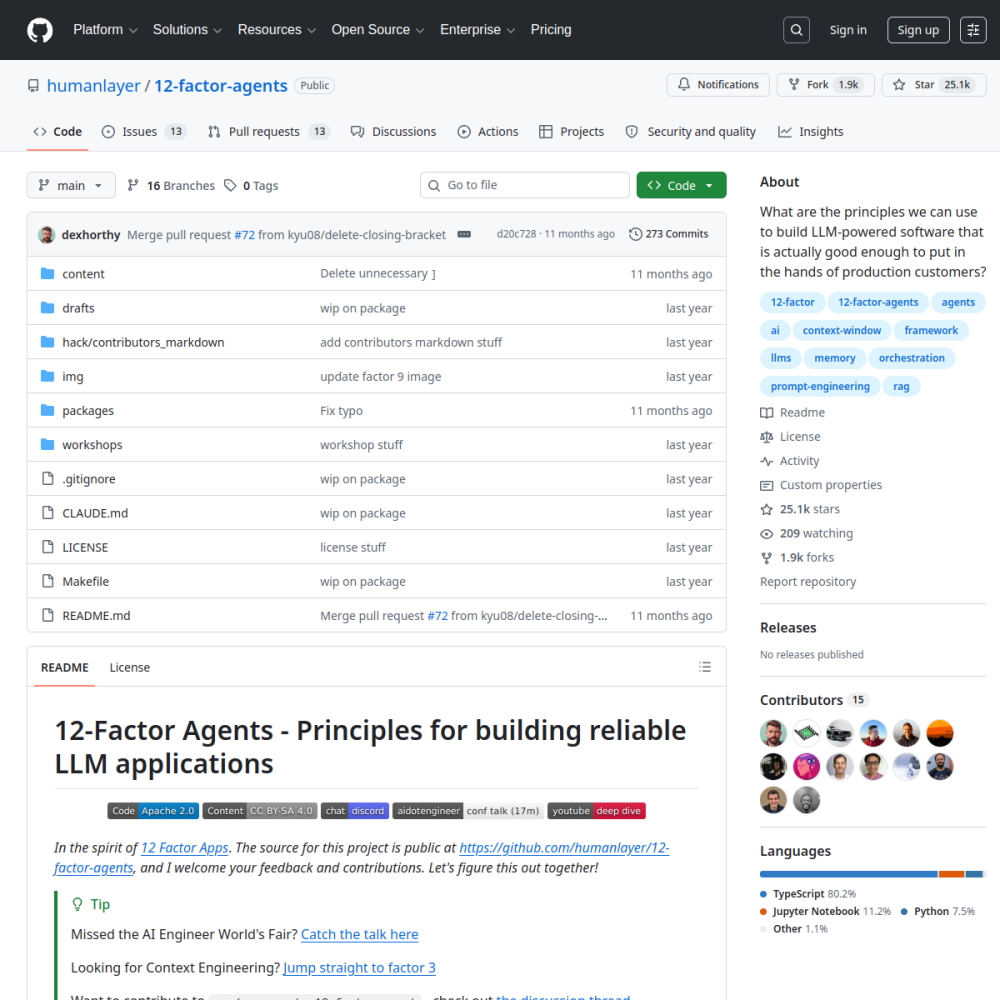Click the fork icon next to 1.9k forks
The image size is (1000, 1000).
tap(767, 558)
